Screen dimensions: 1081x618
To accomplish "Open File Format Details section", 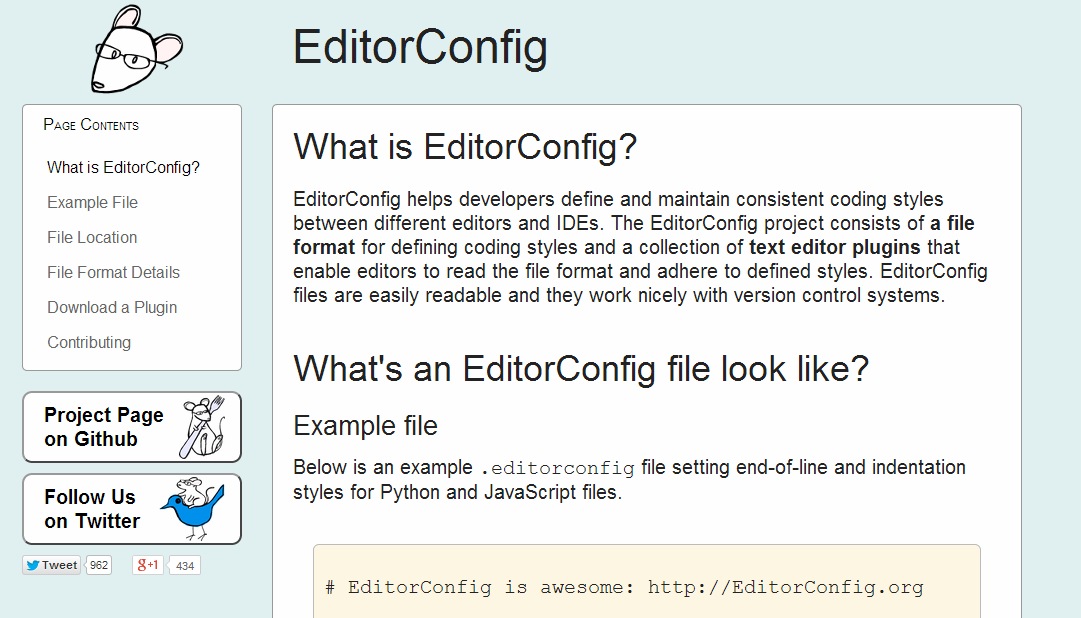I will 113,272.
